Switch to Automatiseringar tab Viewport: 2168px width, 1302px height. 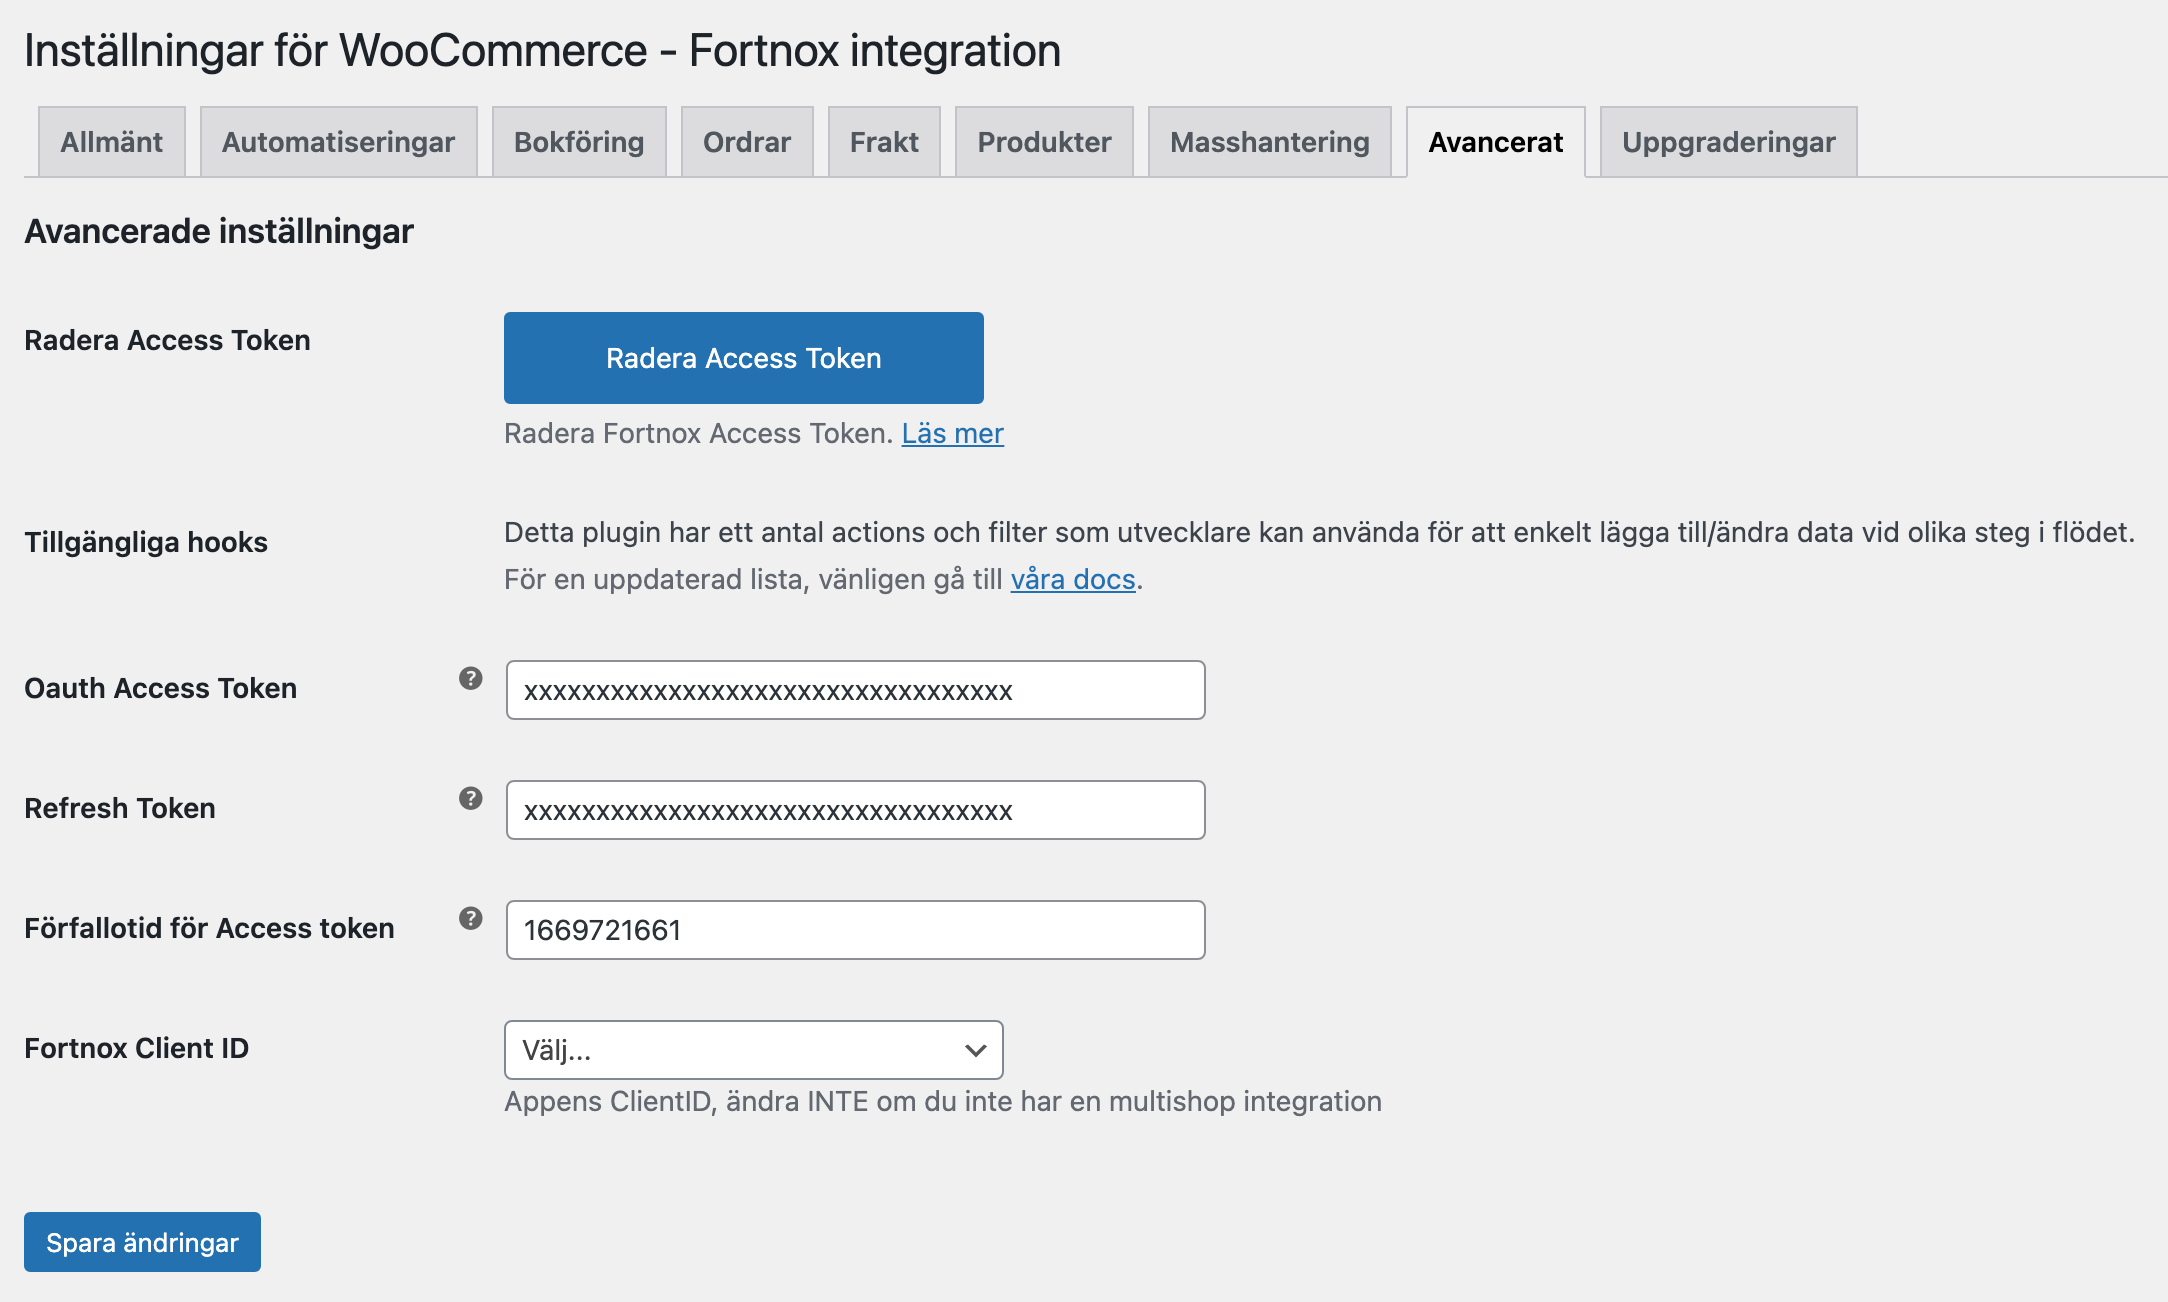coord(338,142)
